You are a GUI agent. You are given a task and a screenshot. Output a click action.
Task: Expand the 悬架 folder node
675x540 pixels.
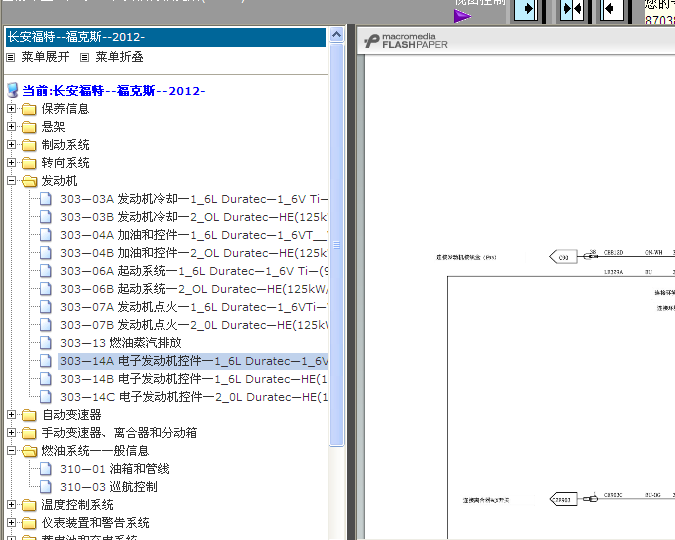click(12, 127)
